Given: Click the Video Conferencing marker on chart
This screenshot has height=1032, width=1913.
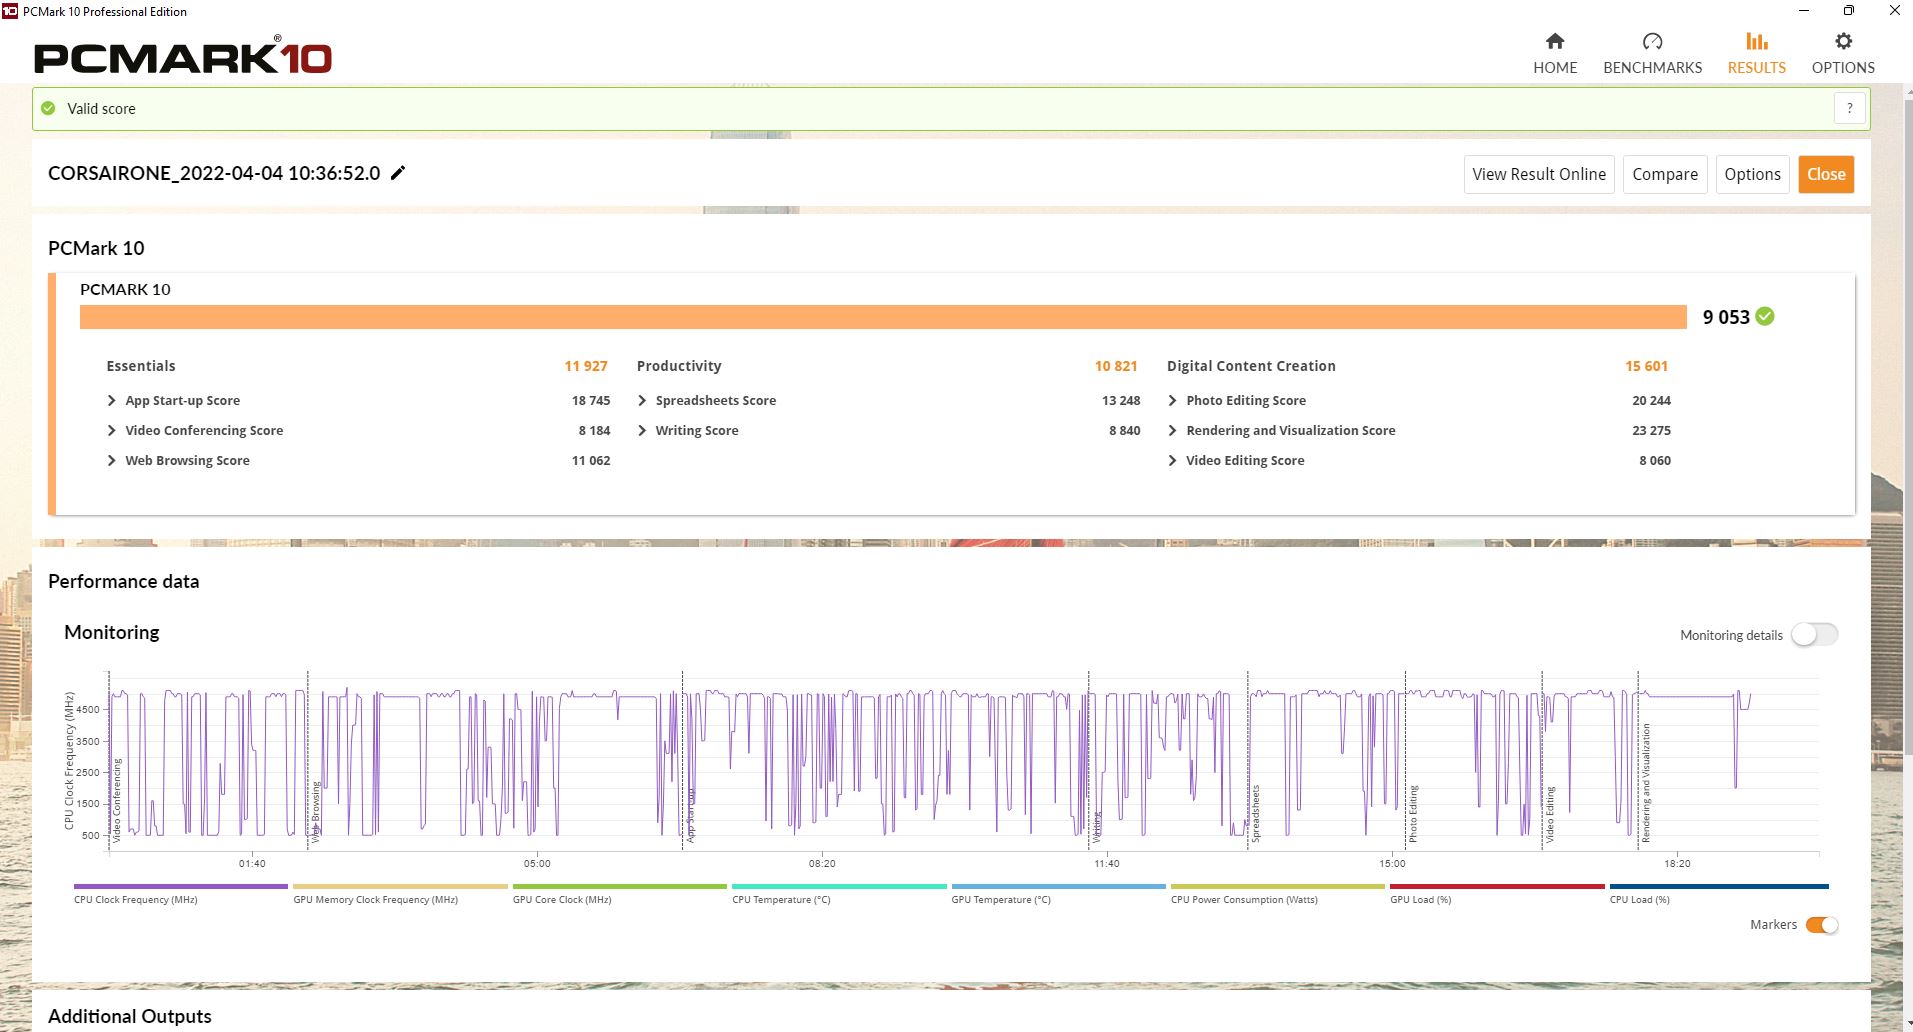Looking at the screenshot, I should [x=117, y=800].
